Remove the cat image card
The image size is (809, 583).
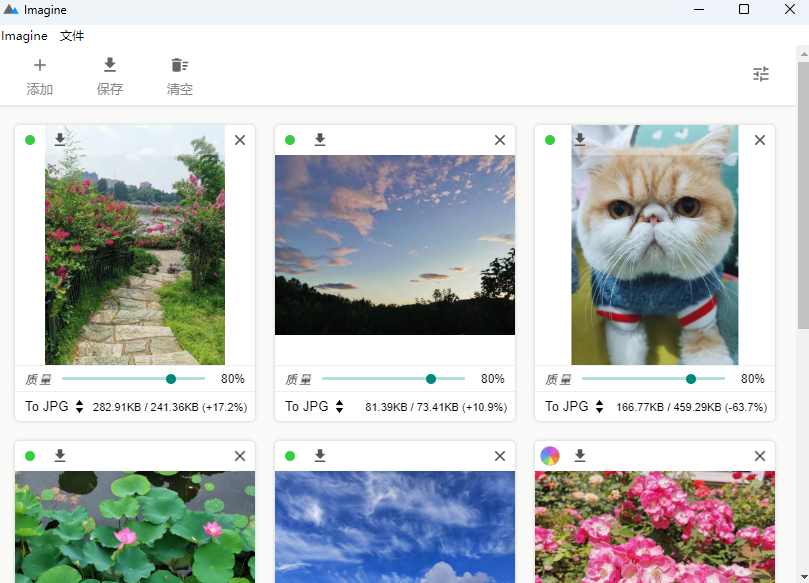coord(760,140)
